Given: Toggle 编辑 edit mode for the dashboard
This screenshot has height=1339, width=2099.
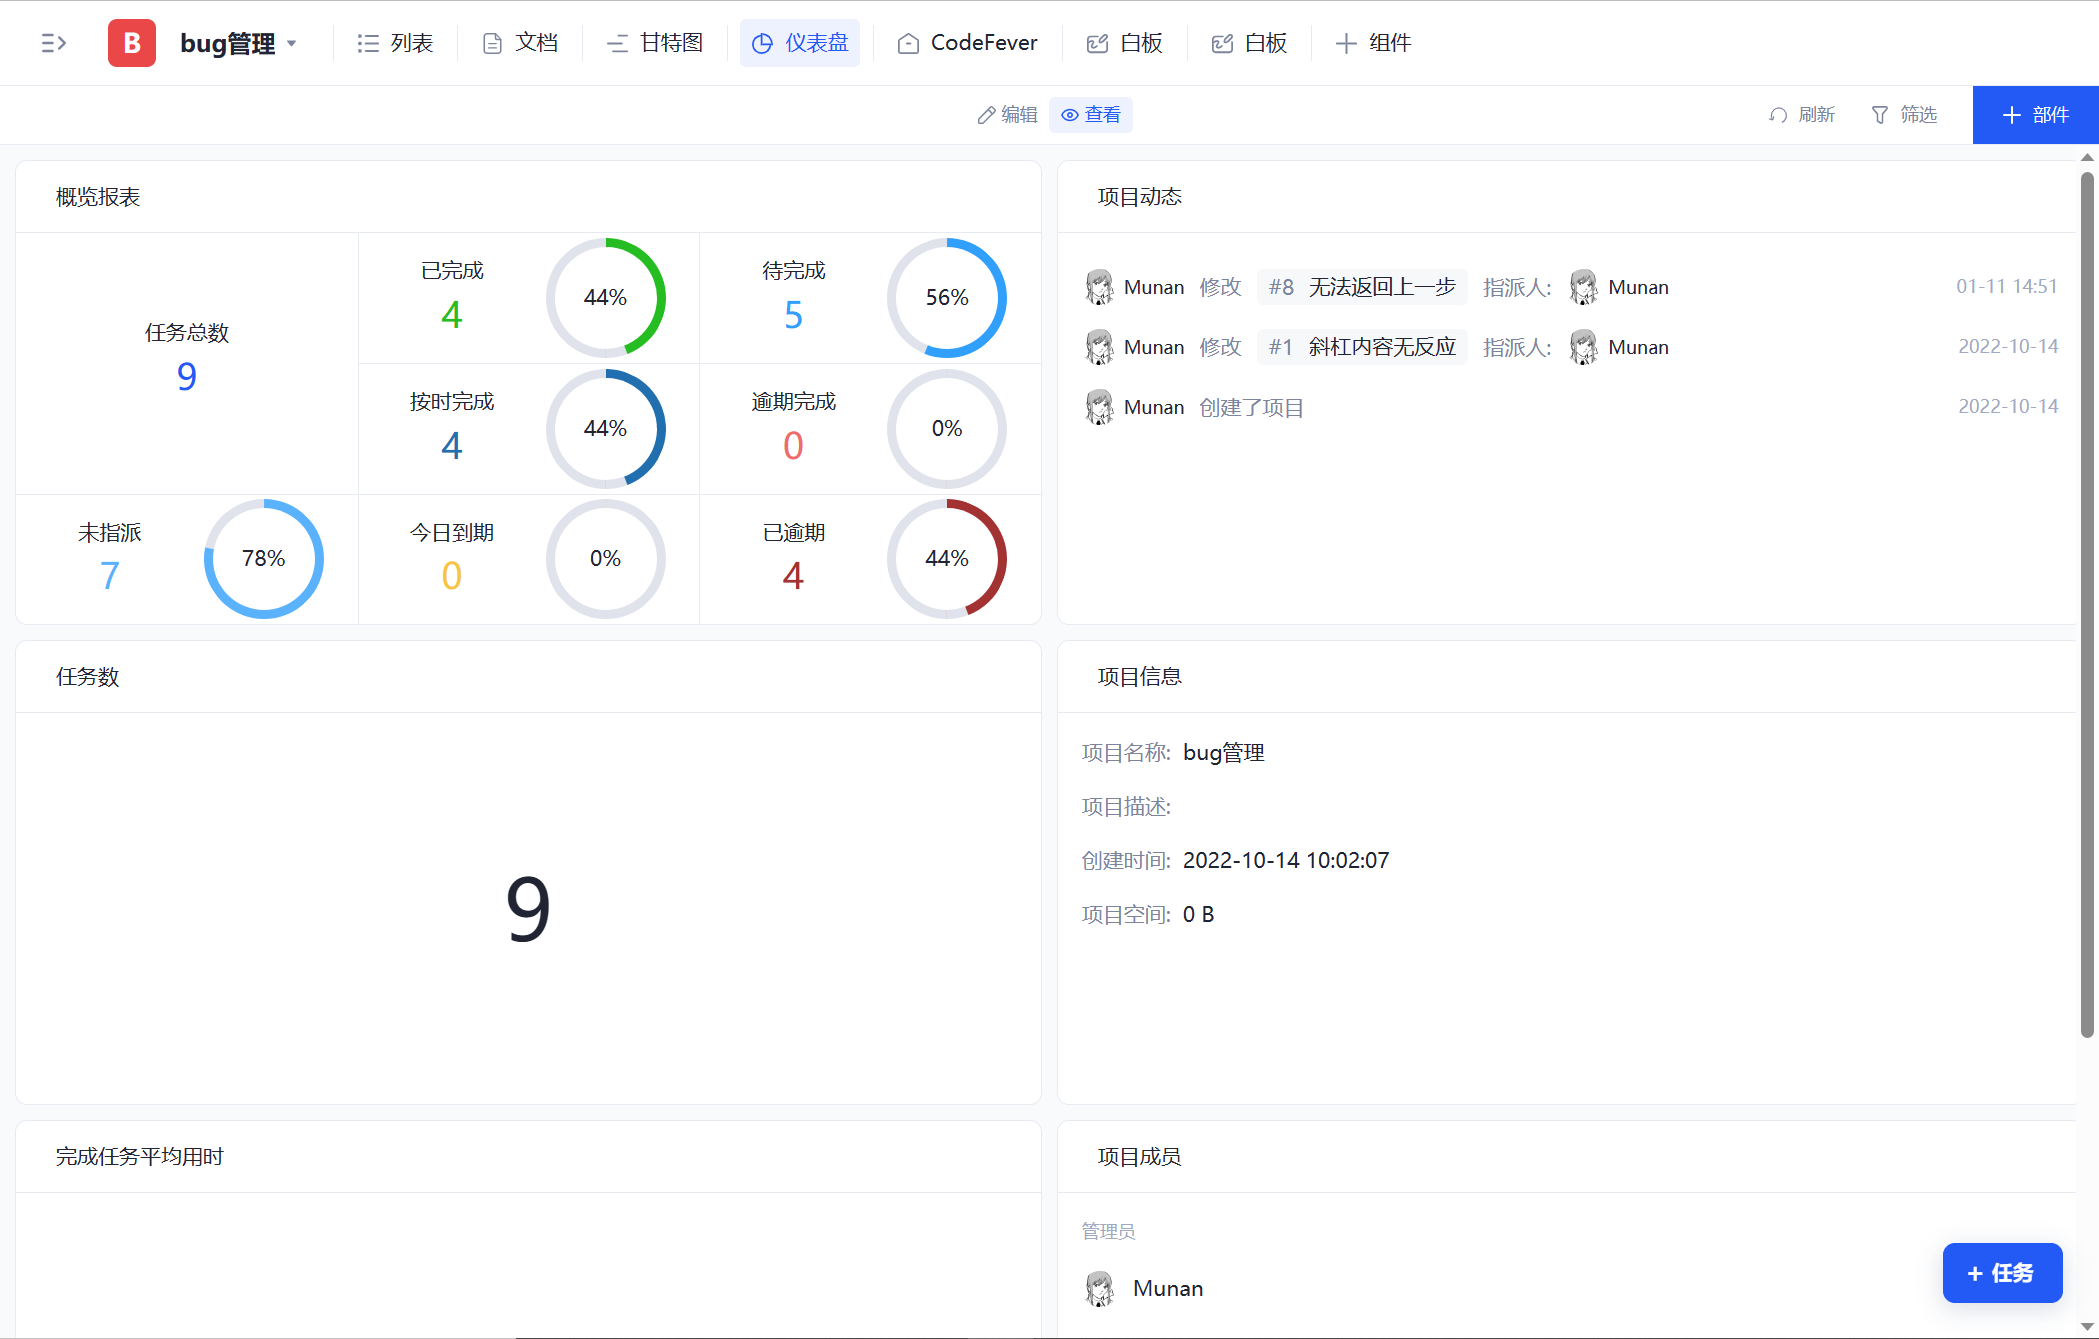Looking at the screenshot, I should pos(1007,114).
